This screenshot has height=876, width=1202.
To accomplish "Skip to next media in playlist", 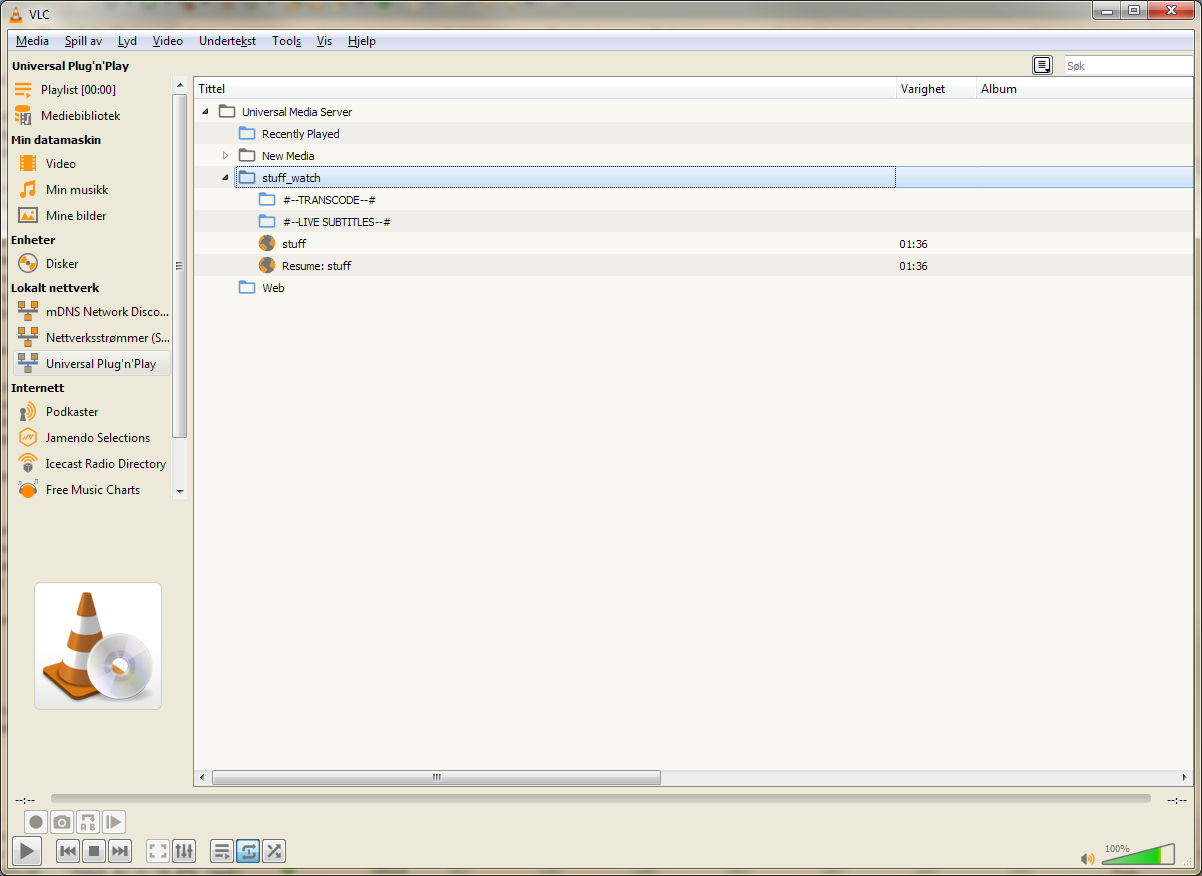I will click(120, 852).
